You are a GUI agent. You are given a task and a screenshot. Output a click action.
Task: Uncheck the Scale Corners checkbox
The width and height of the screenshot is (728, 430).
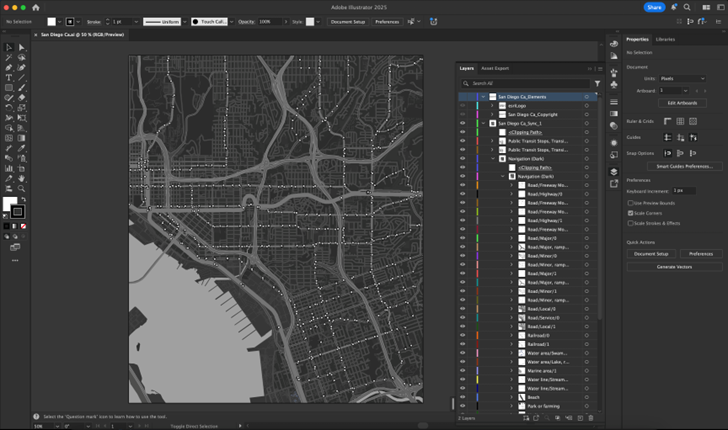click(x=630, y=213)
